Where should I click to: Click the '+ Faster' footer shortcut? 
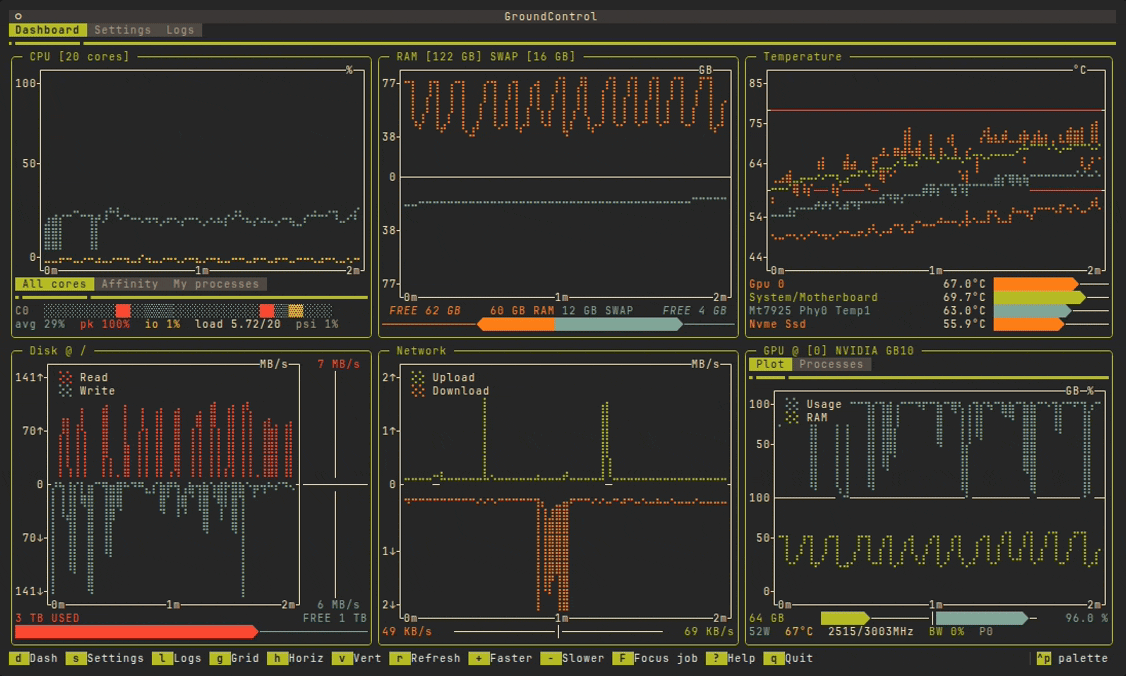coord(501,658)
